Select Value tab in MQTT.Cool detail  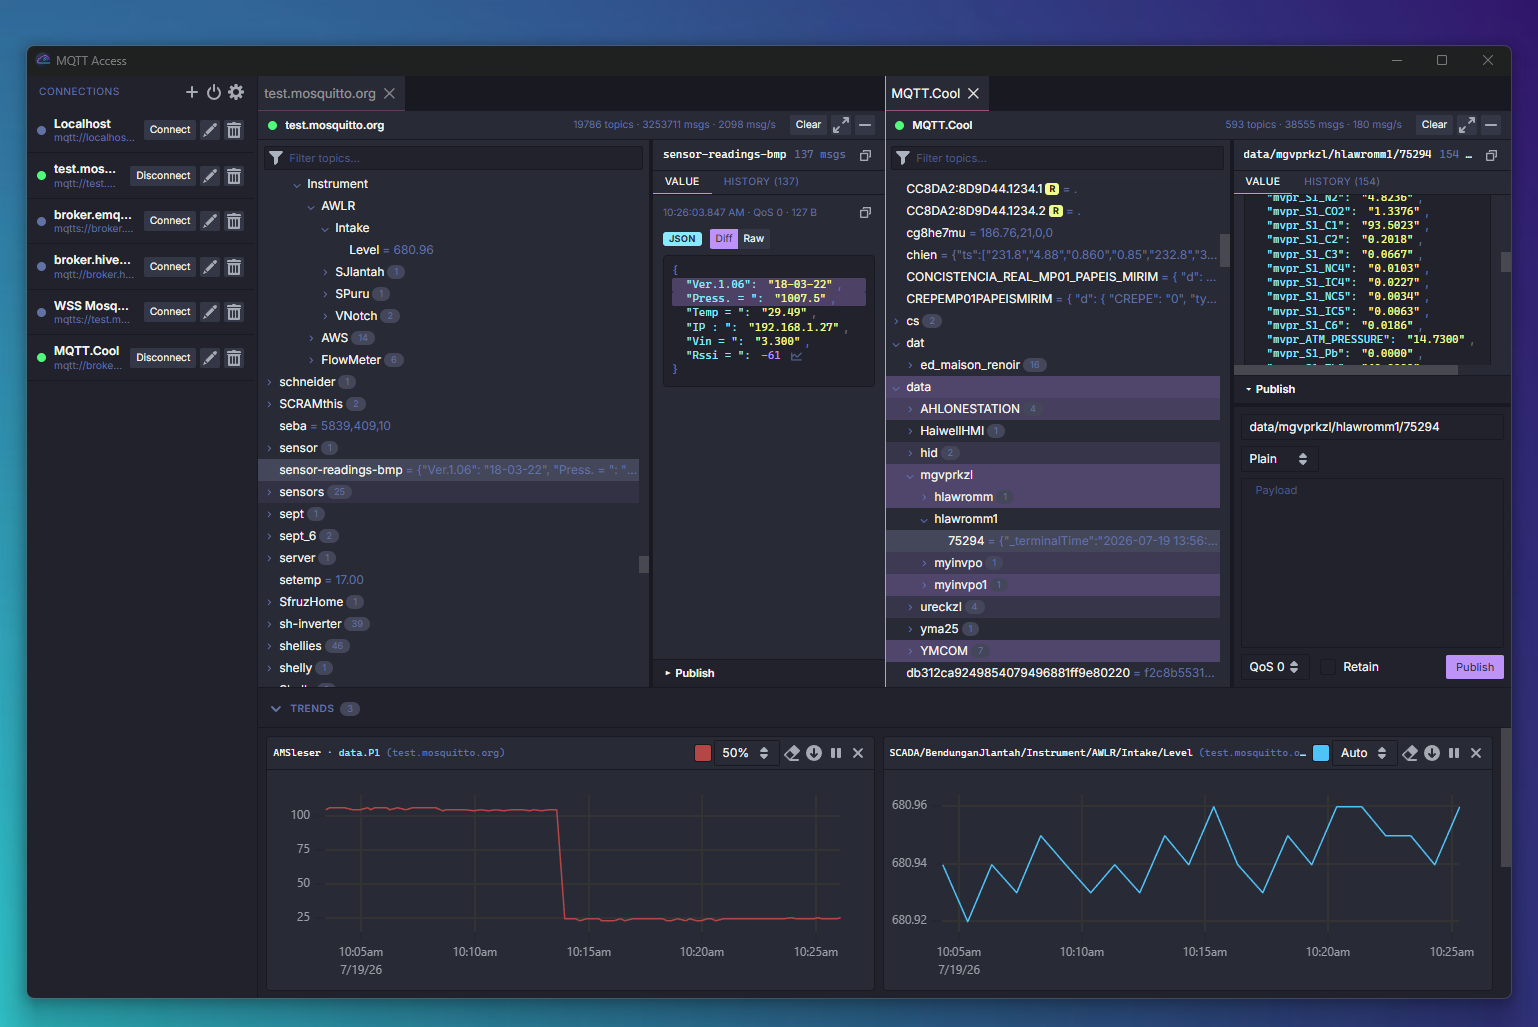click(1262, 182)
